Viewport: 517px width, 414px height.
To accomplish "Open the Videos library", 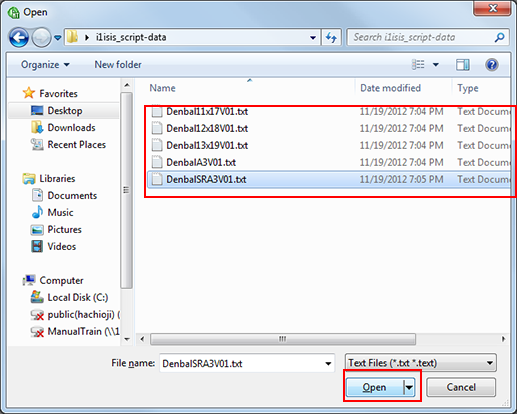I will [62, 247].
